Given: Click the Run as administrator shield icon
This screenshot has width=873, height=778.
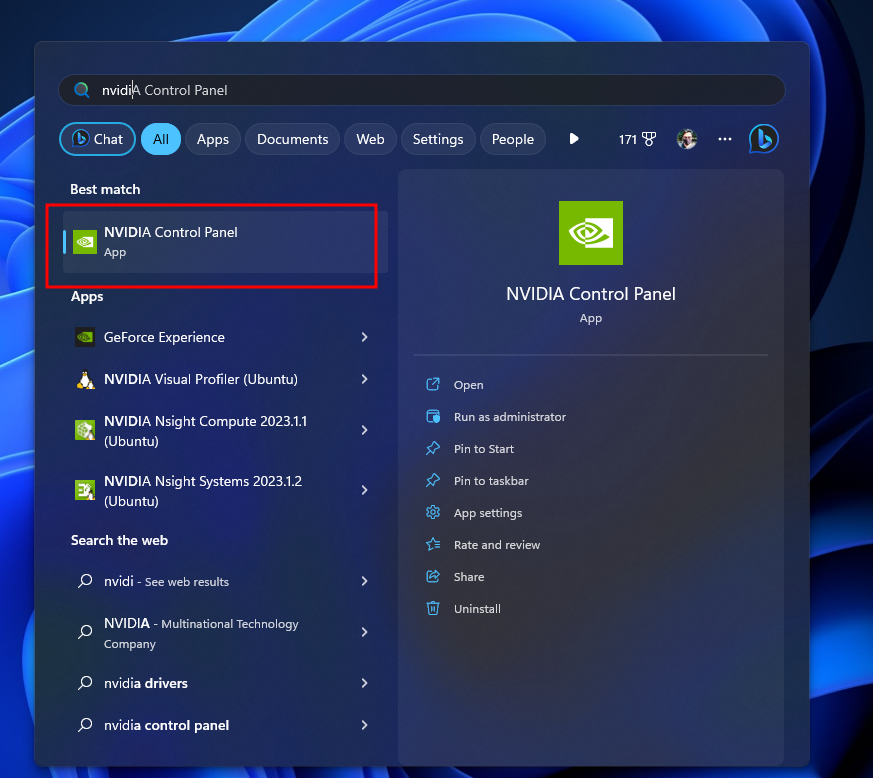Looking at the screenshot, I should click(433, 417).
